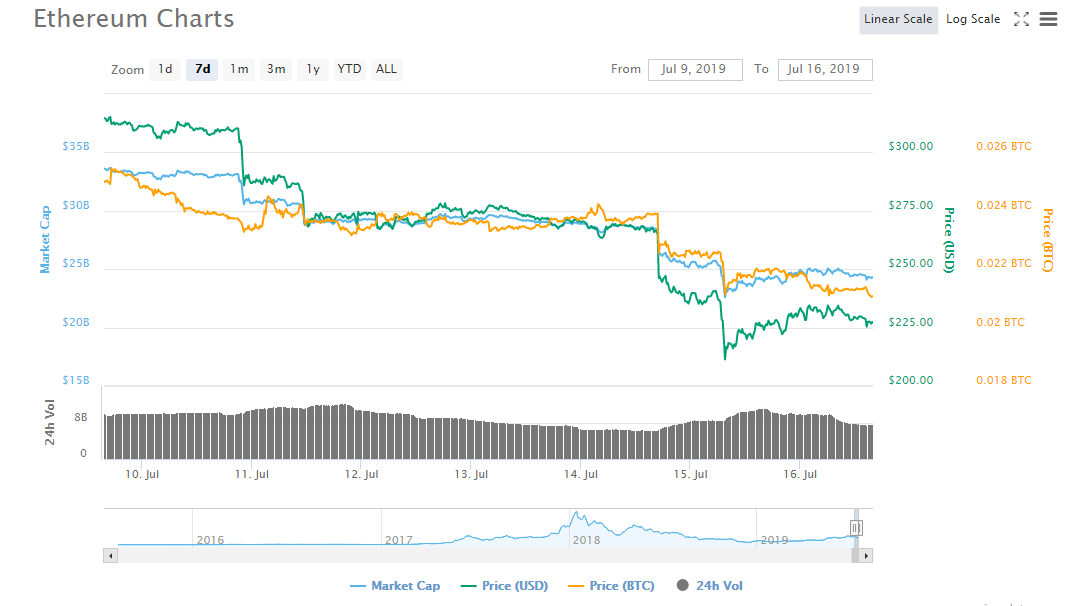Click navigator scrollbar left arrow
The width and height of the screenshot is (1081, 606).
110,556
